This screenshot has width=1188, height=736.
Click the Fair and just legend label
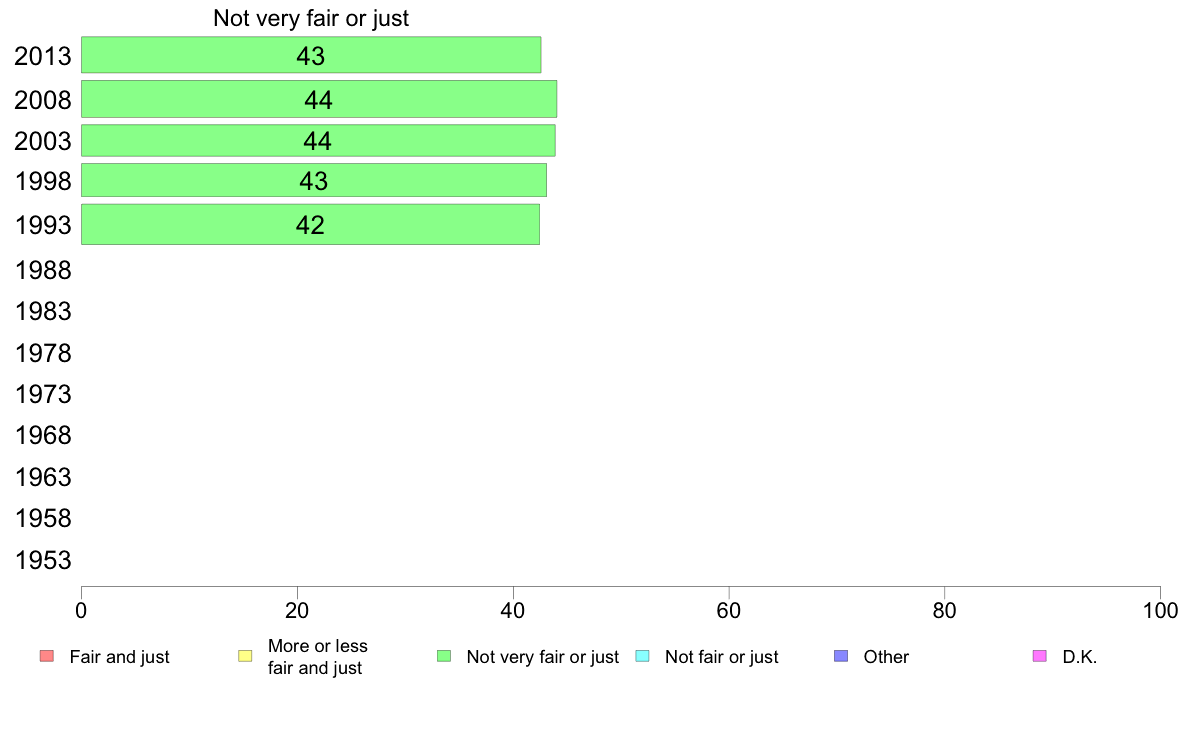point(120,657)
